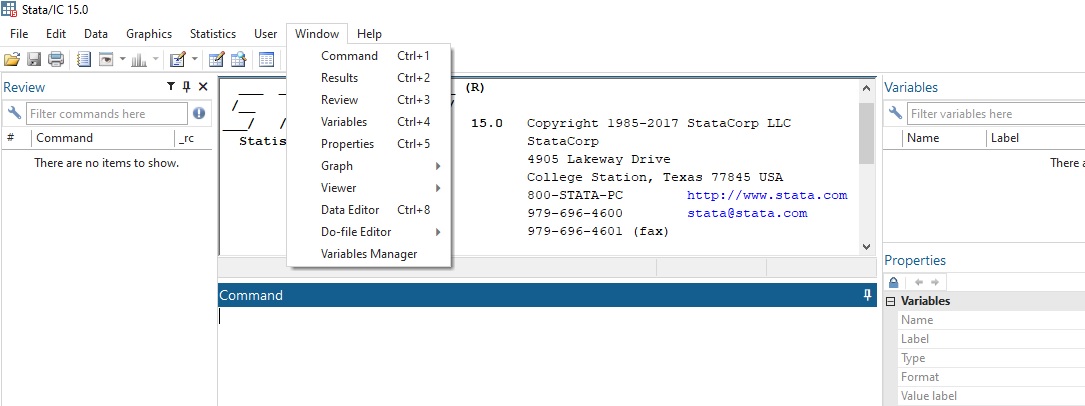Select Variables in the Window menu

369,122
